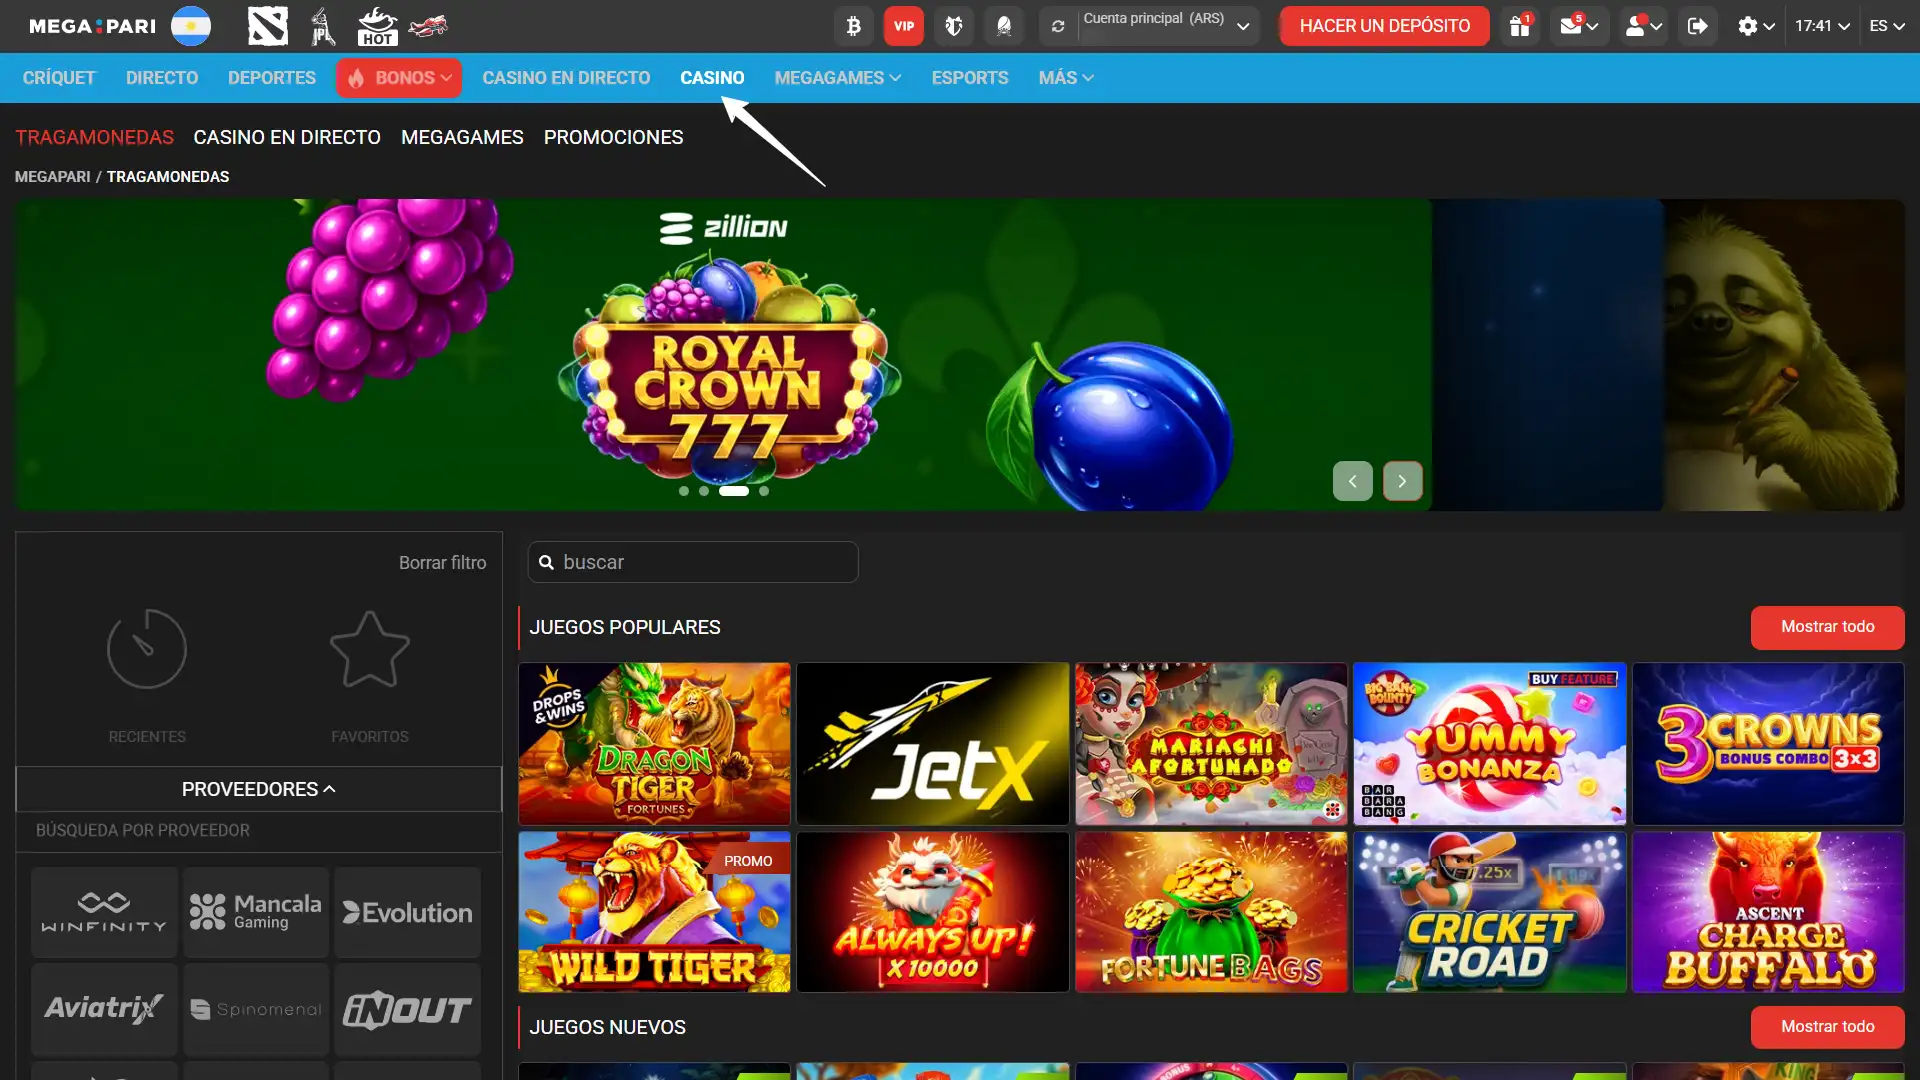Open Casino en directo in the blue bar
This screenshot has width=1920, height=1080.
point(566,78)
